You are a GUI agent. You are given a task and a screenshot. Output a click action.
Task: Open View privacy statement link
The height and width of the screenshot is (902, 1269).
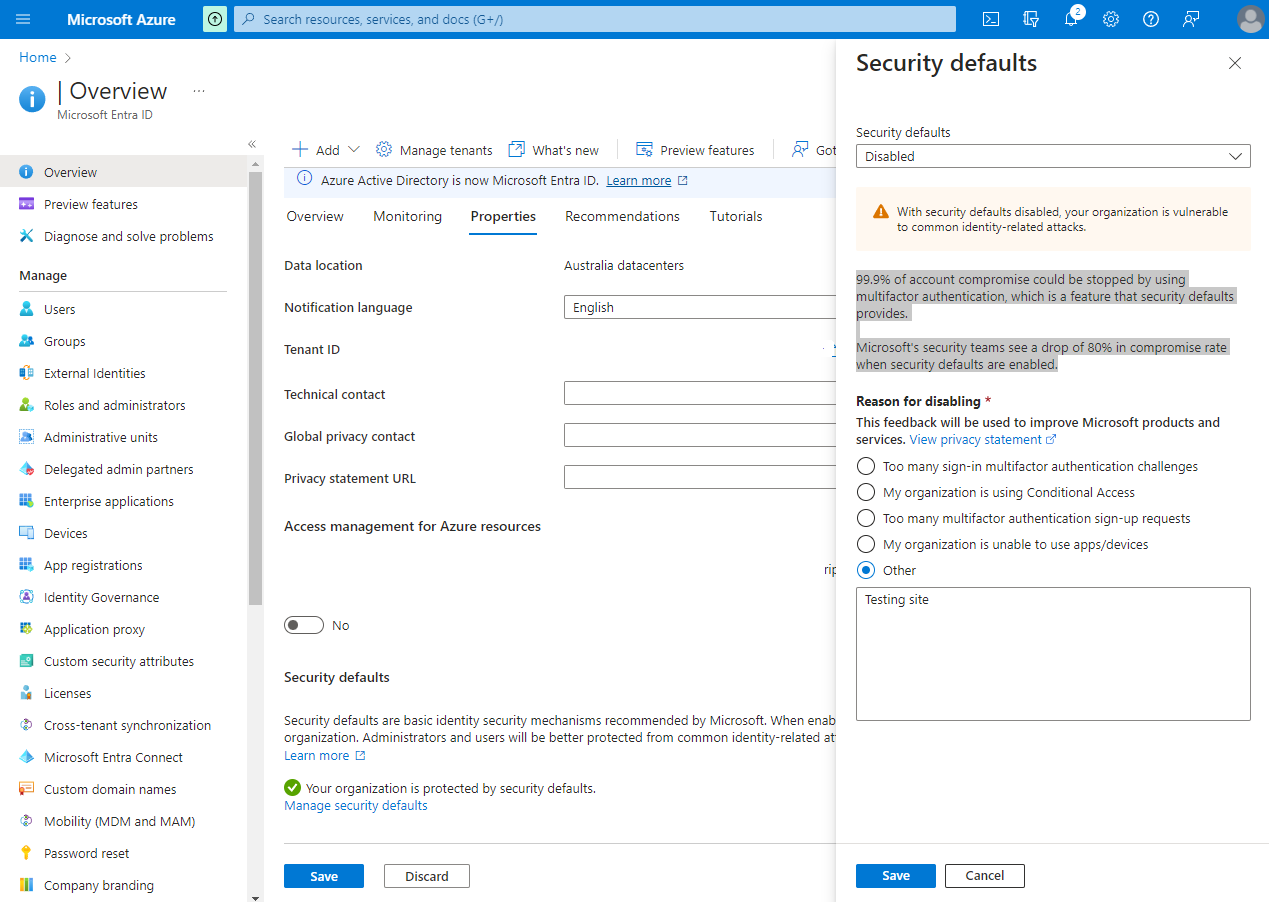coord(983,439)
